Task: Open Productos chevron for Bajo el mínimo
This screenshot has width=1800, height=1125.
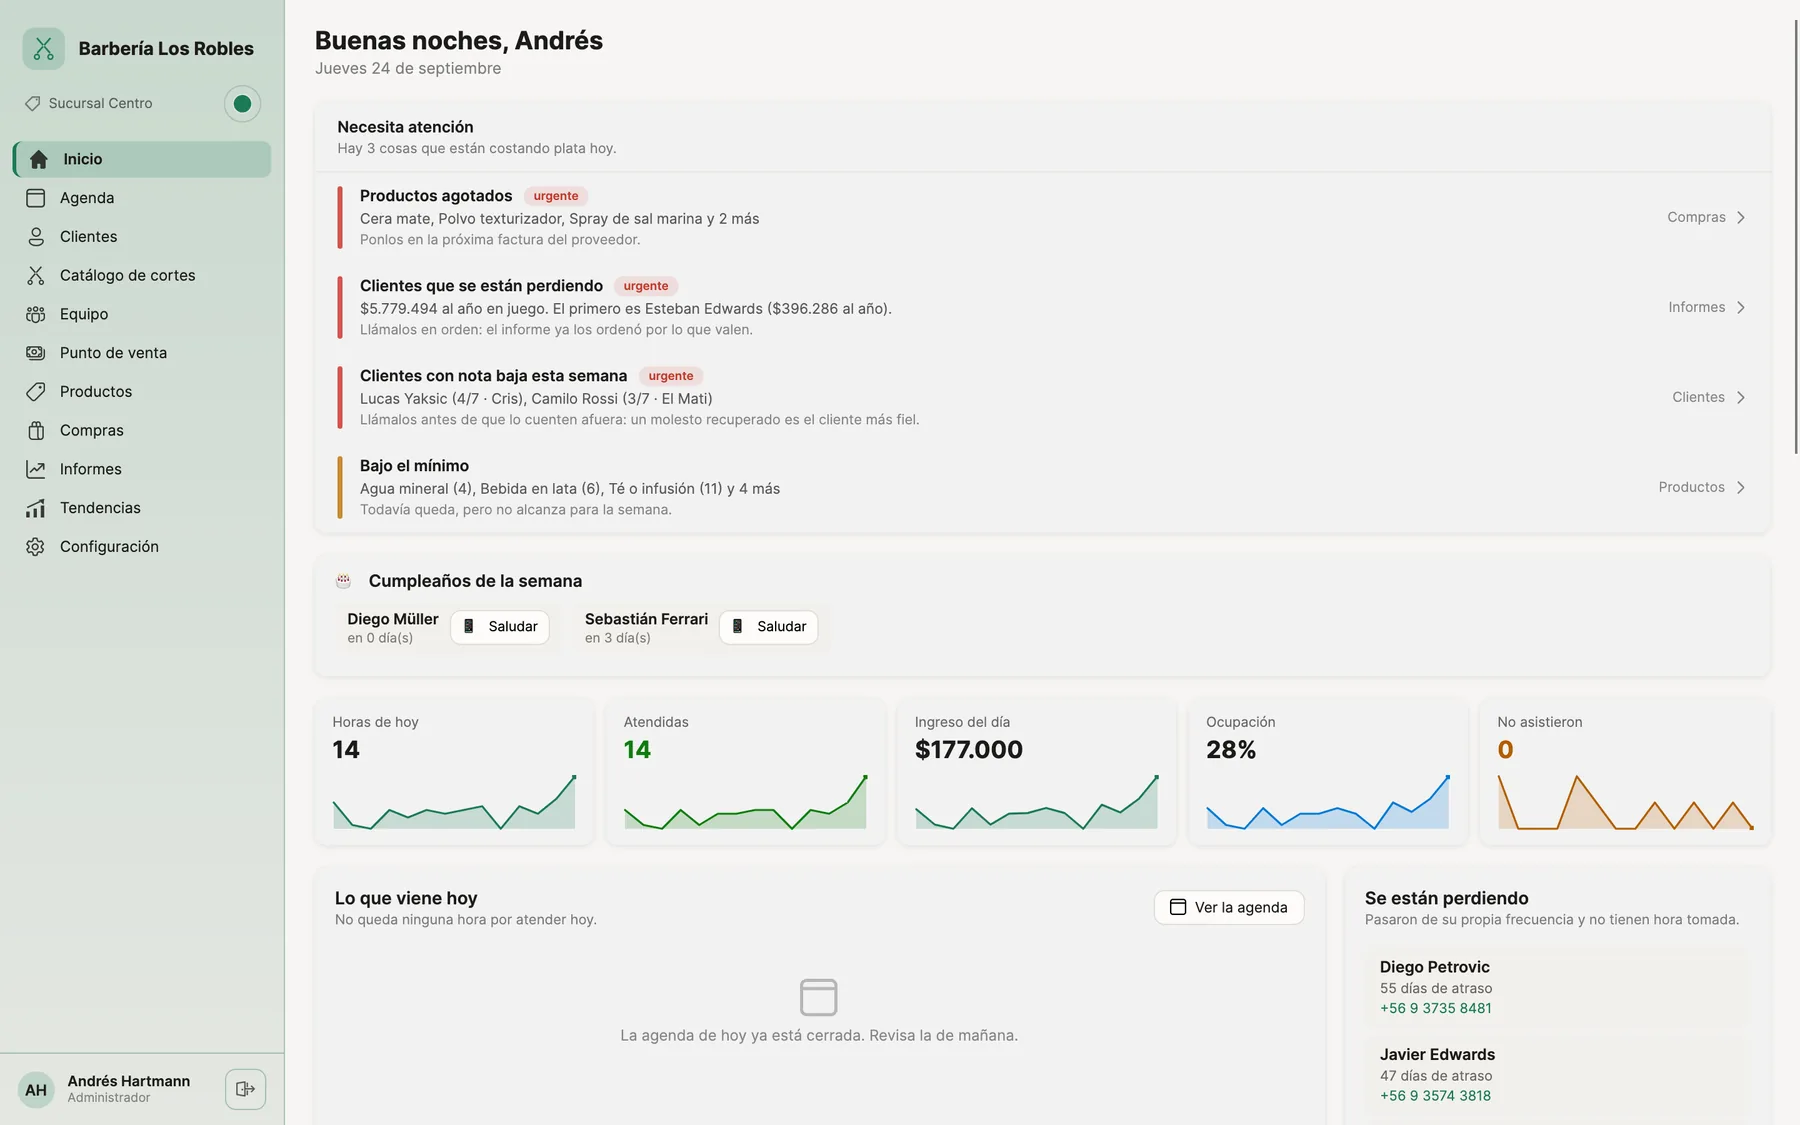Action: point(1741,488)
